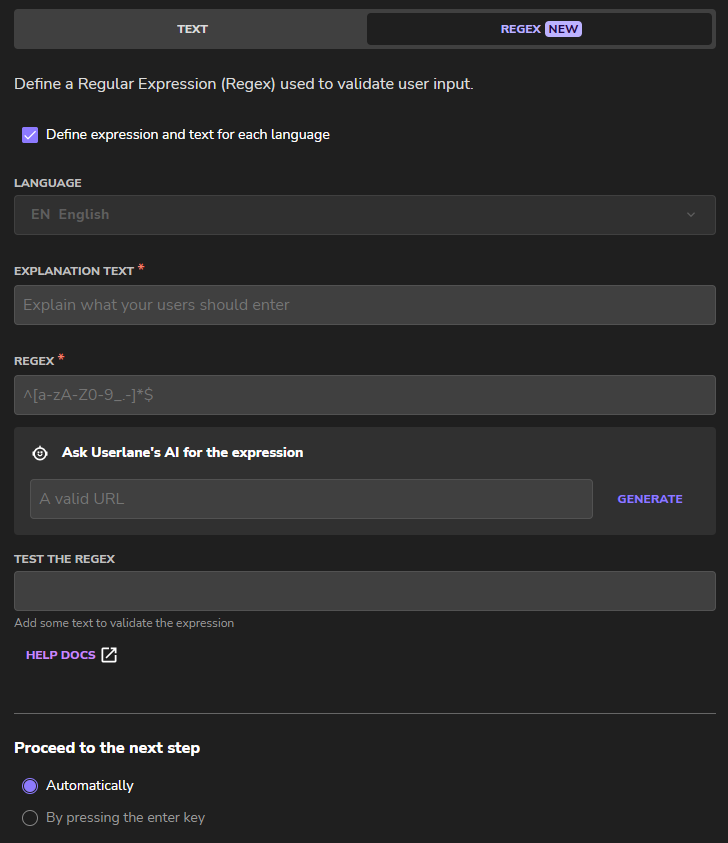Choose By pressing the enter key option
Viewport: 728px width, 843px height.
pos(30,818)
